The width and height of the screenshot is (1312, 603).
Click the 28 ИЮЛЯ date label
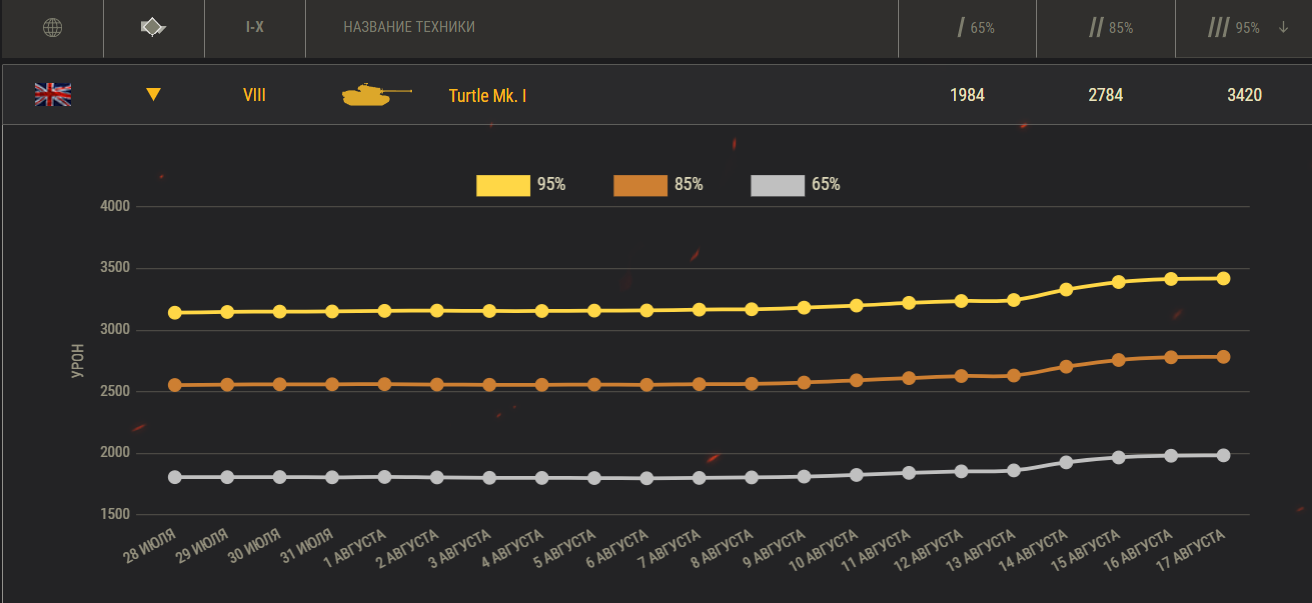151,546
